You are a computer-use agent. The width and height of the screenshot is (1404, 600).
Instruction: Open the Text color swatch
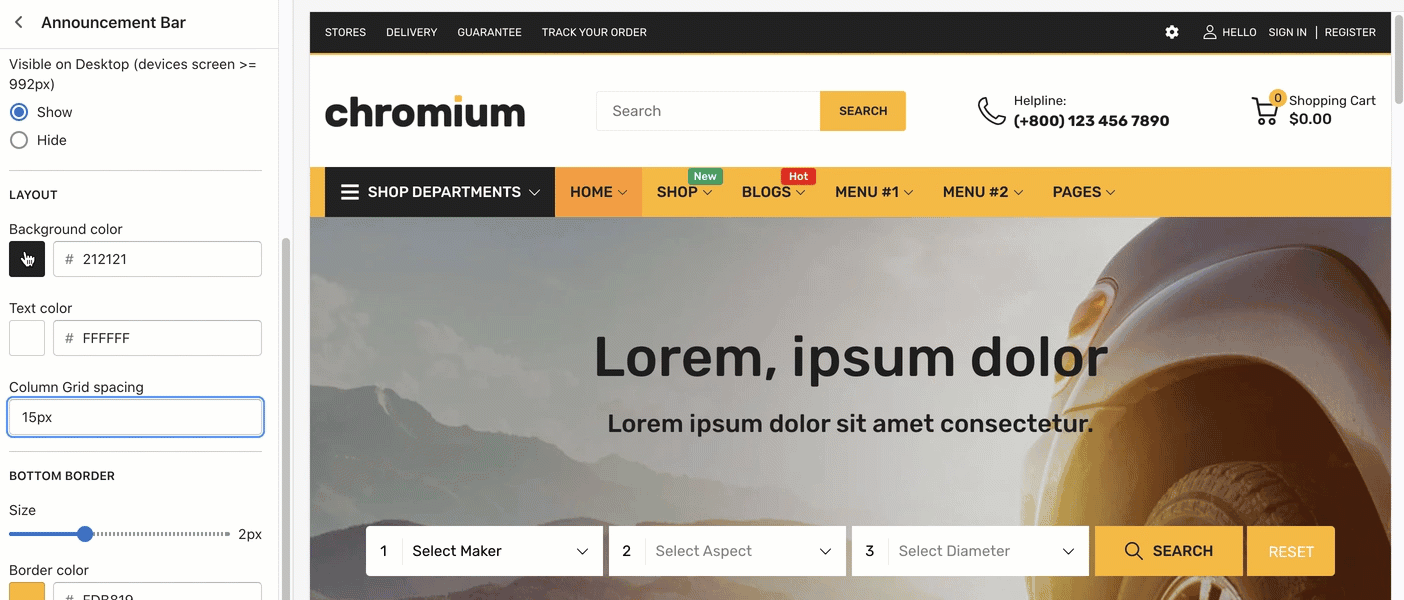pyautogui.click(x=27, y=338)
